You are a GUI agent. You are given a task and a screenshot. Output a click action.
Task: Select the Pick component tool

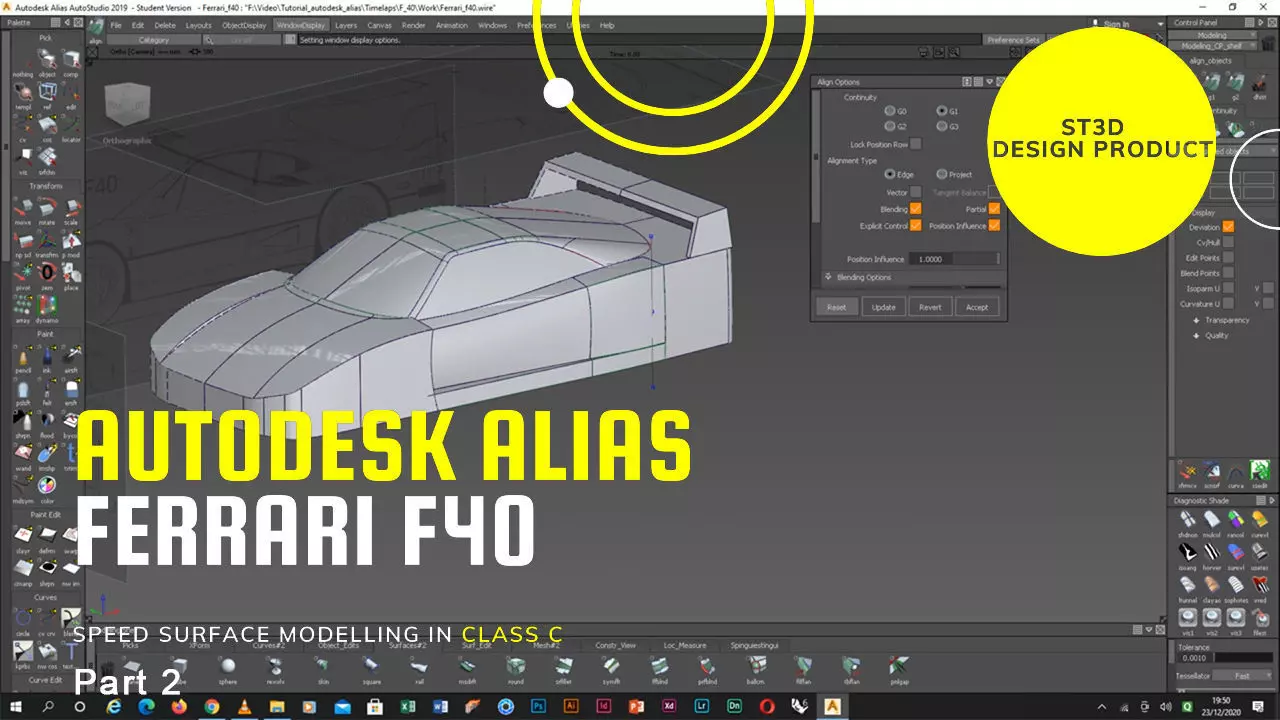[71, 63]
